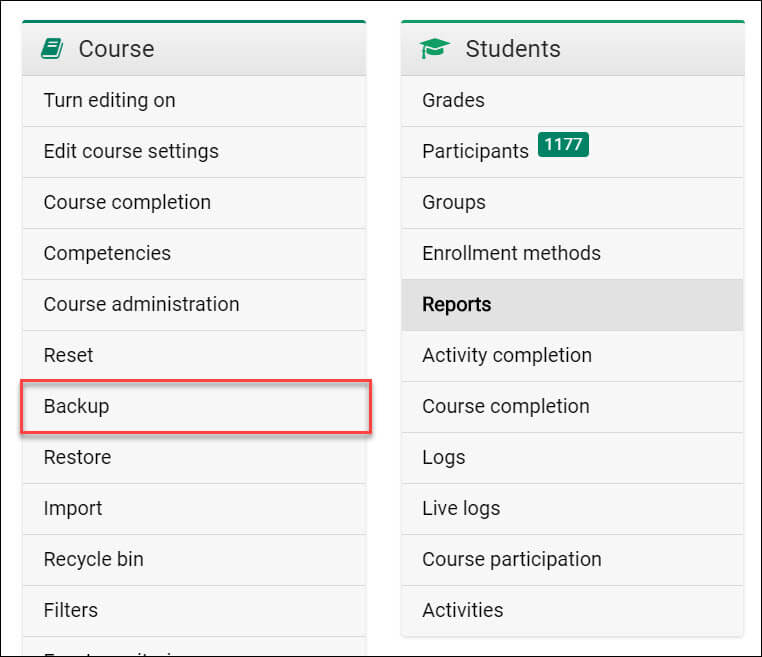Image resolution: width=762 pixels, height=657 pixels.
Task: Open Enrollment methods
Action: (x=572, y=254)
